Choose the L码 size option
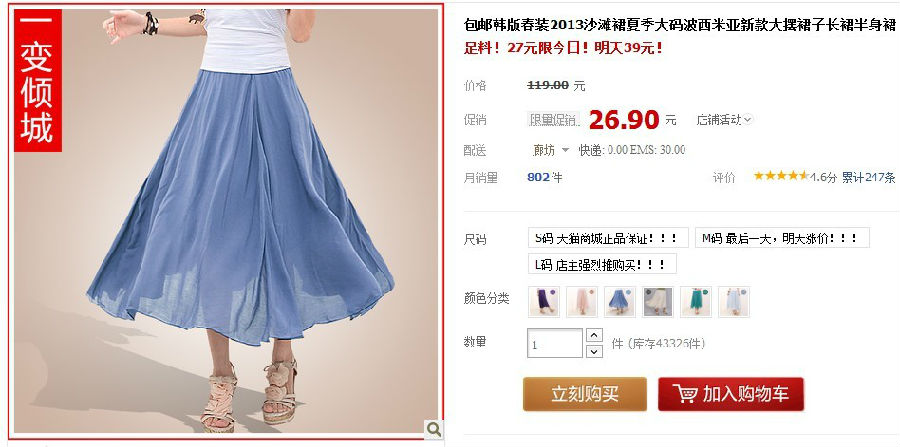Image resolution: width=900 pixels, height=447 pixels. (x=602, y=264)
